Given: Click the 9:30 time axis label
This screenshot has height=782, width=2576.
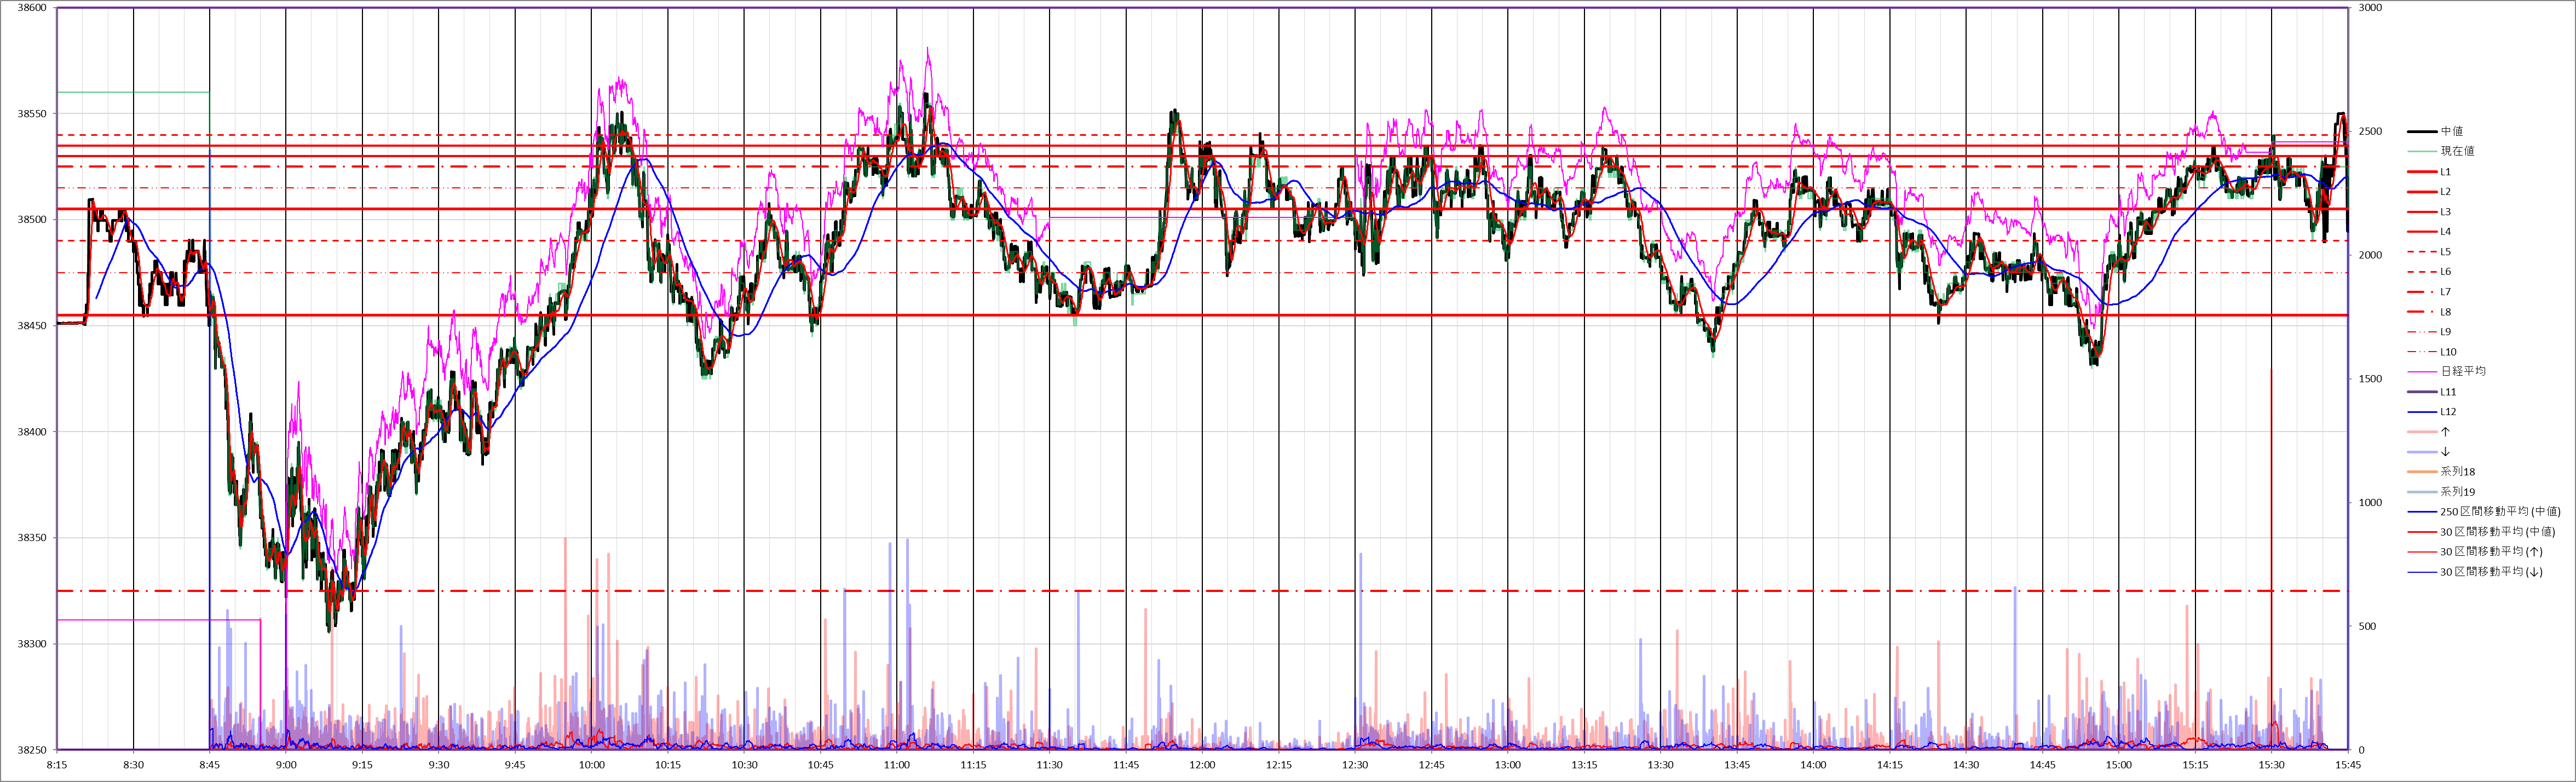Looking at the screenshot, I should [x=439, y=765].
